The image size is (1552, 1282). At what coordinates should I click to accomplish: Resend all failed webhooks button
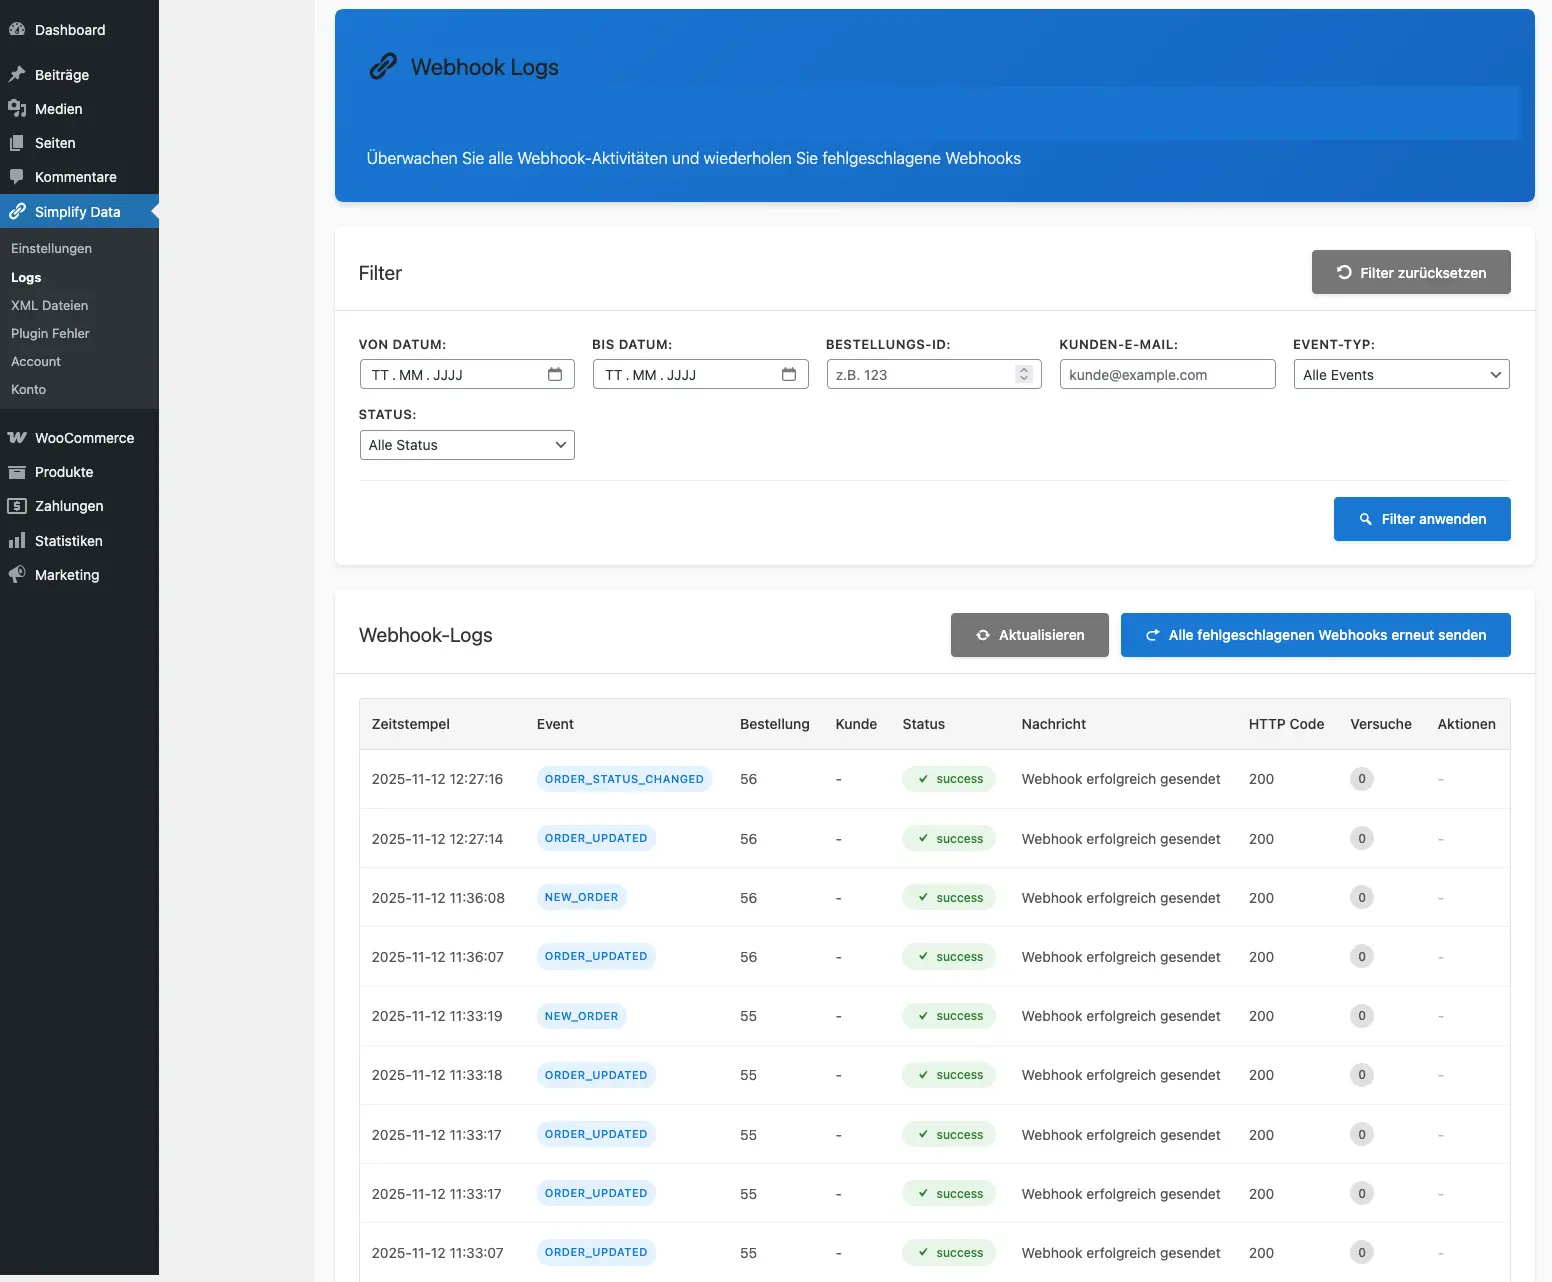[1315, 635]
